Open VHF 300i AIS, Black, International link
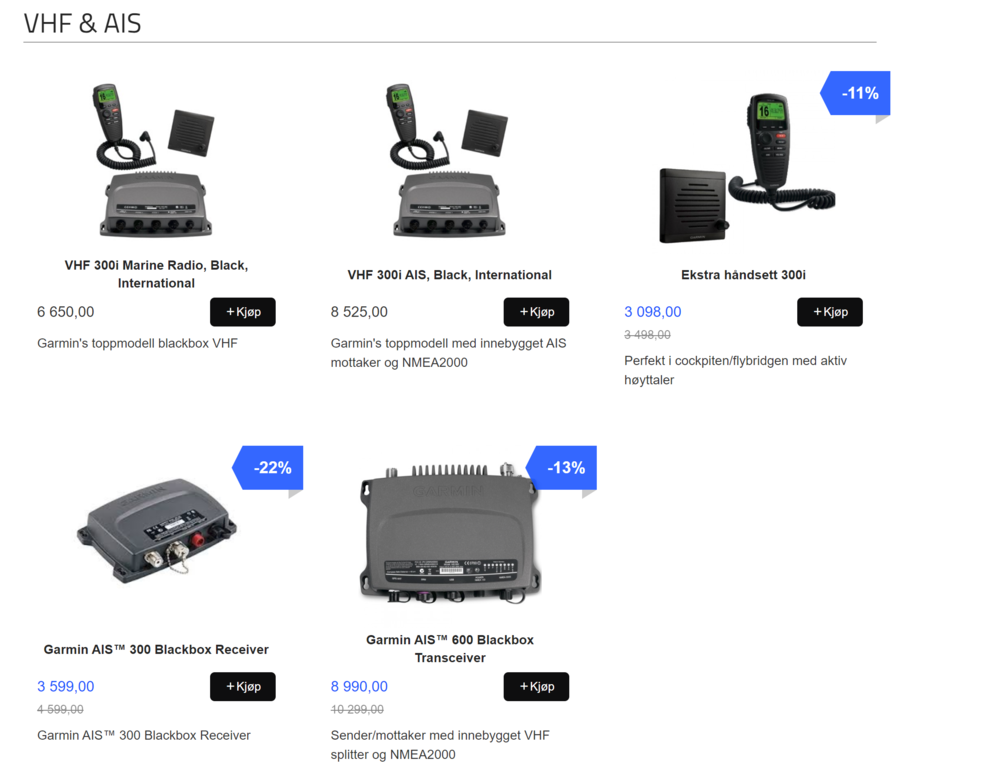Viewport: 1000px width, 769px height. click(450, 275)
